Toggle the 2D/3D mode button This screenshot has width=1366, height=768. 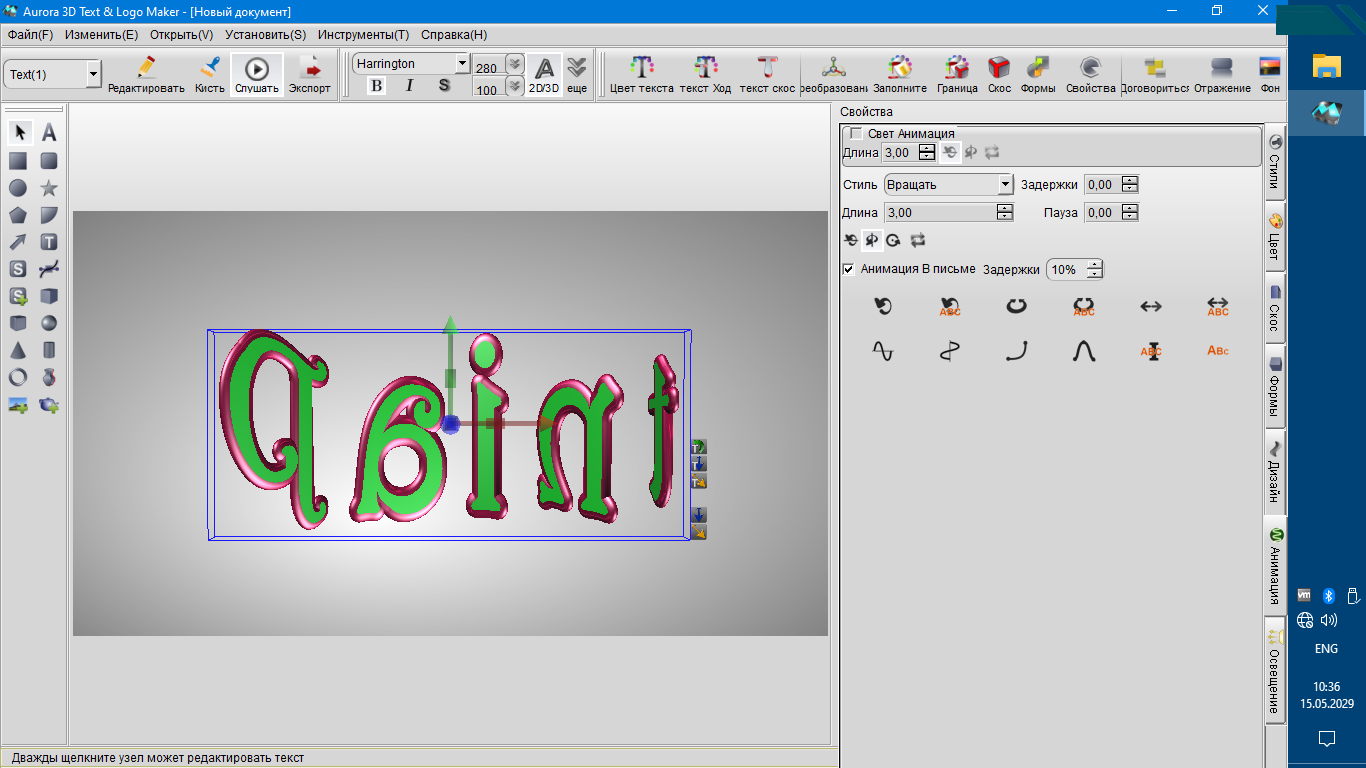point(544,74)
